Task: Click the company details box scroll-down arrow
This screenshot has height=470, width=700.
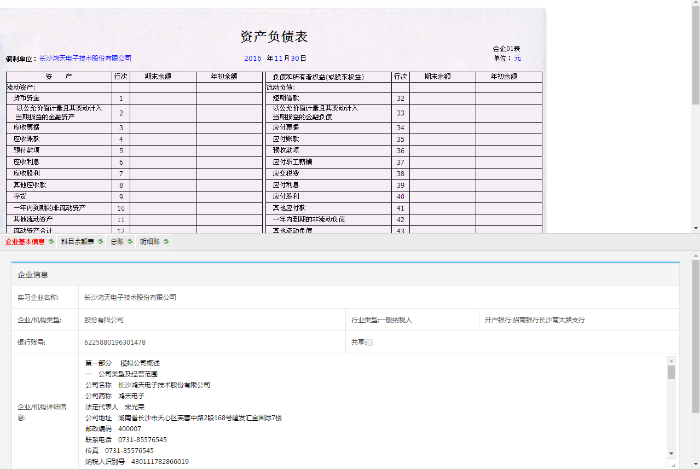Action: [x=671, y=453]
